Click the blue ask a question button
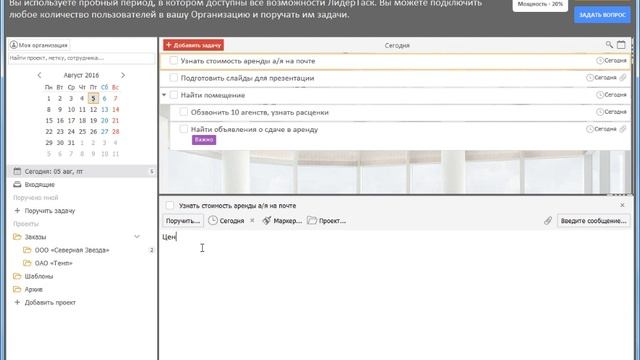This screenshot has width=640, height=360. (x=602, y=15)
